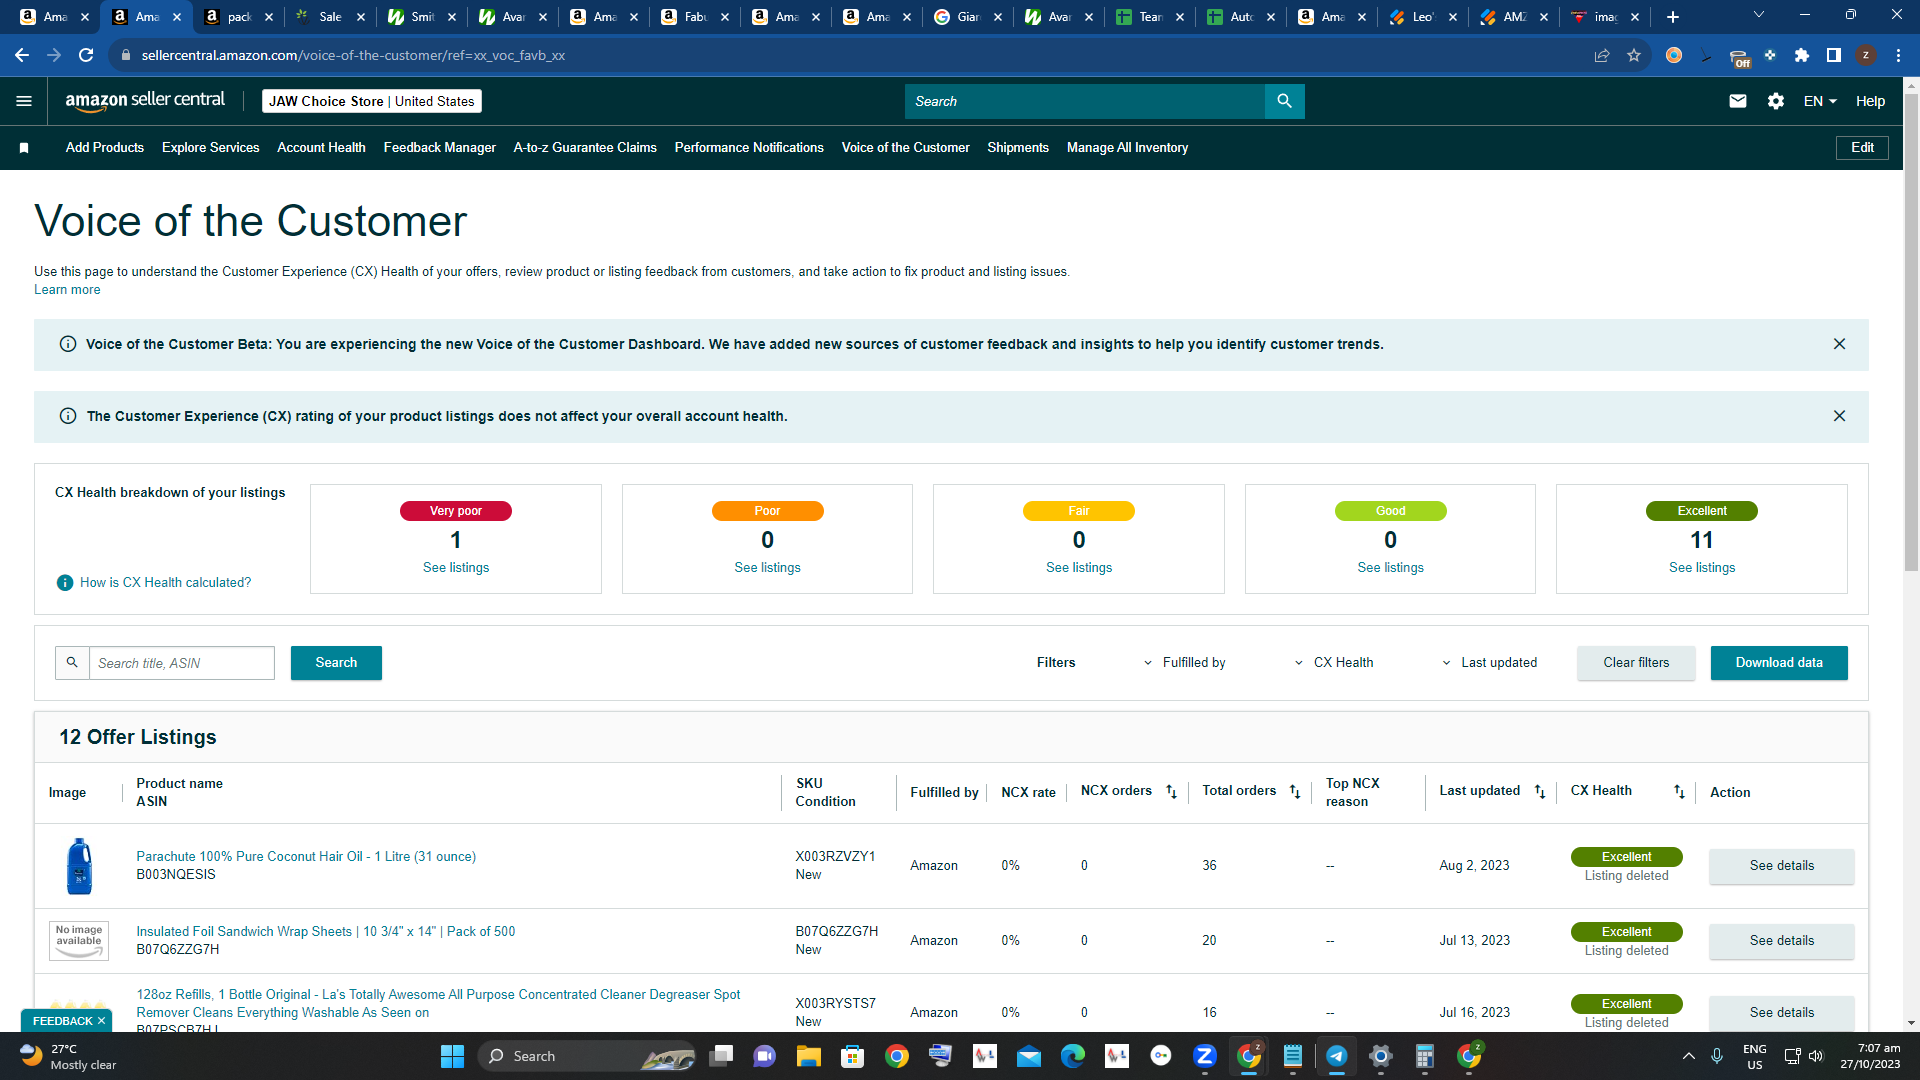This screenshot has height=1080, width=1920.
Task: Click Edit button in the favorites bar
Action: pos(1862,148)
